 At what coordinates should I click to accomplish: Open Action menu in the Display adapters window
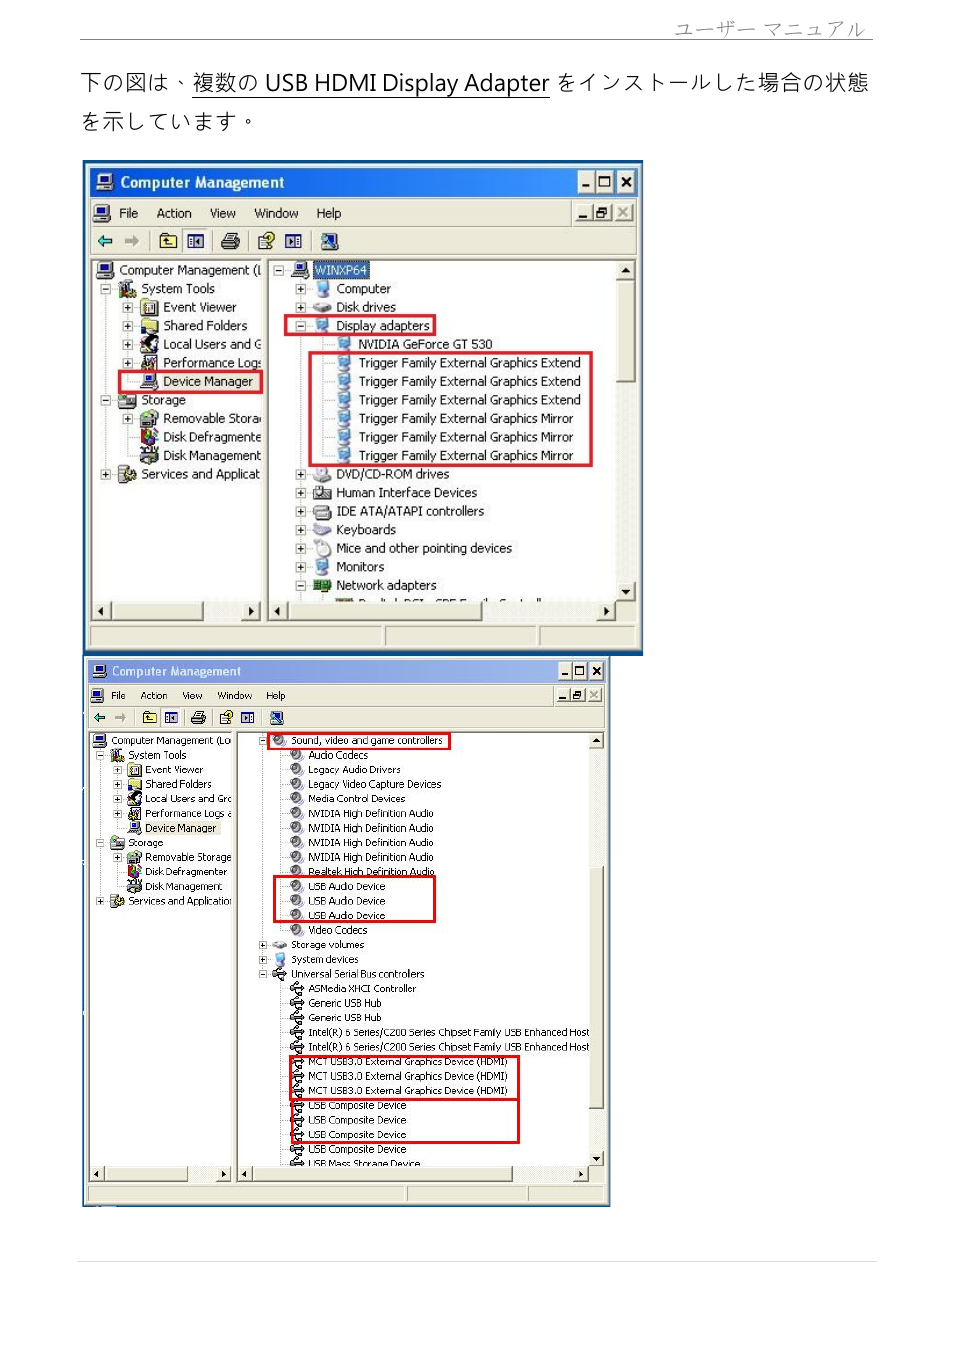(x=174, y=213)
